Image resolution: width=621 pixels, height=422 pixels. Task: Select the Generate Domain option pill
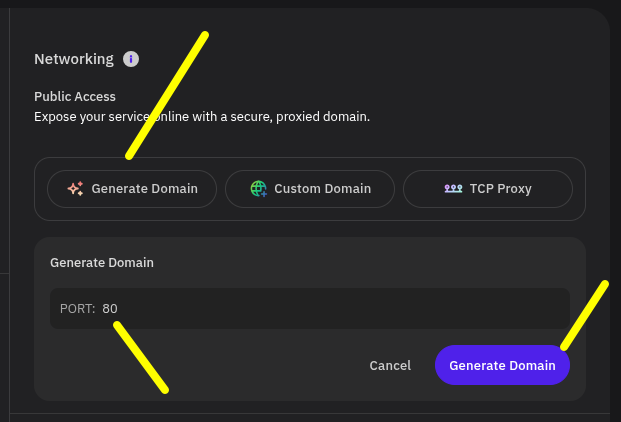click(132, 189)
